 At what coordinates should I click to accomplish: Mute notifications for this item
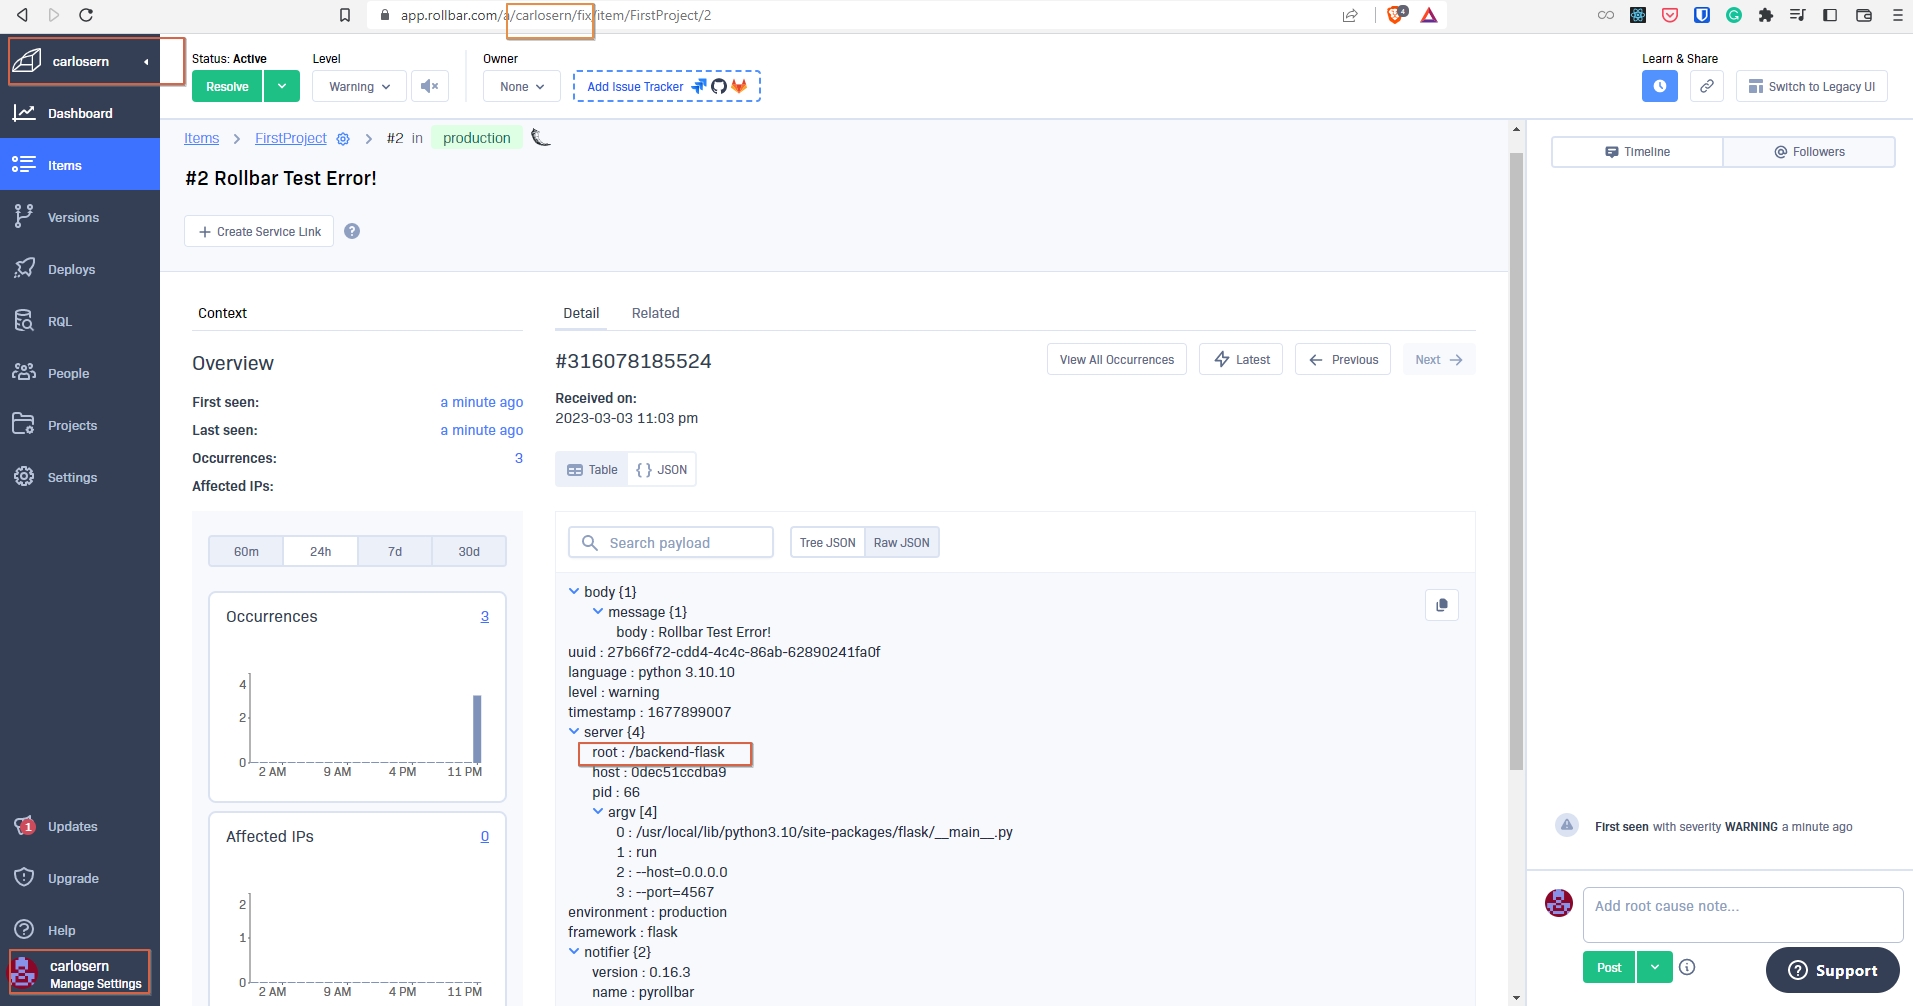(x=429, y=86)
